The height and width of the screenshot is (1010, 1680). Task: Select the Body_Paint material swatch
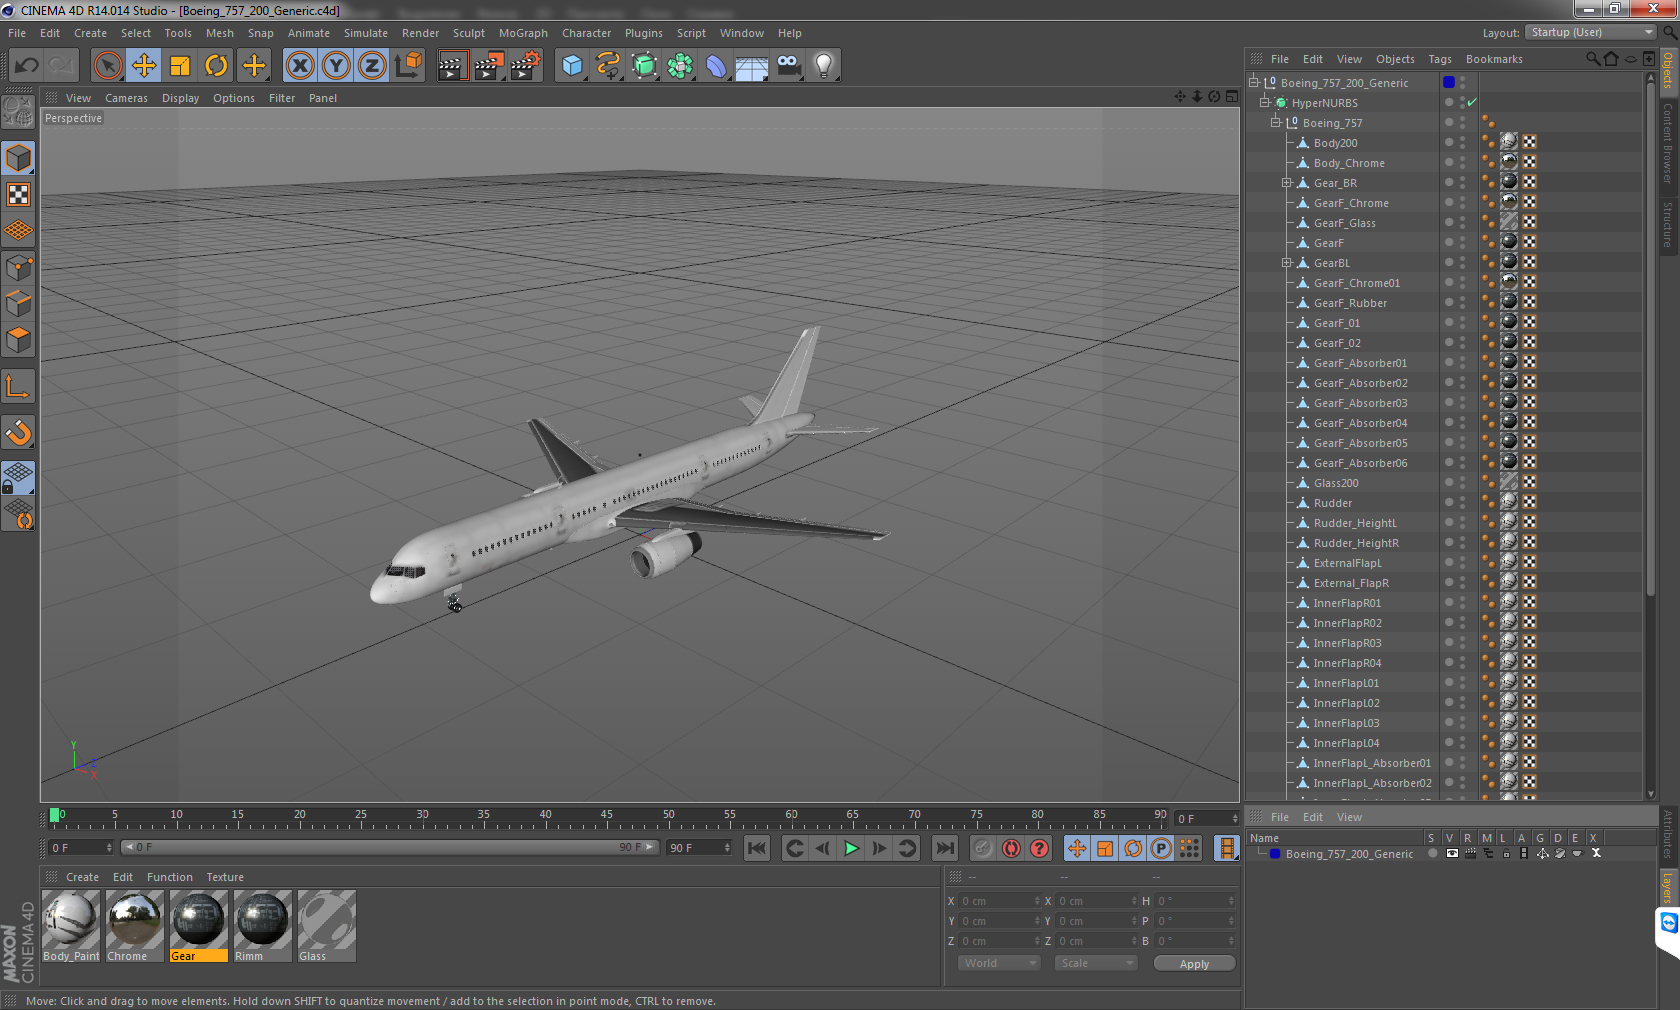(71, 926)
